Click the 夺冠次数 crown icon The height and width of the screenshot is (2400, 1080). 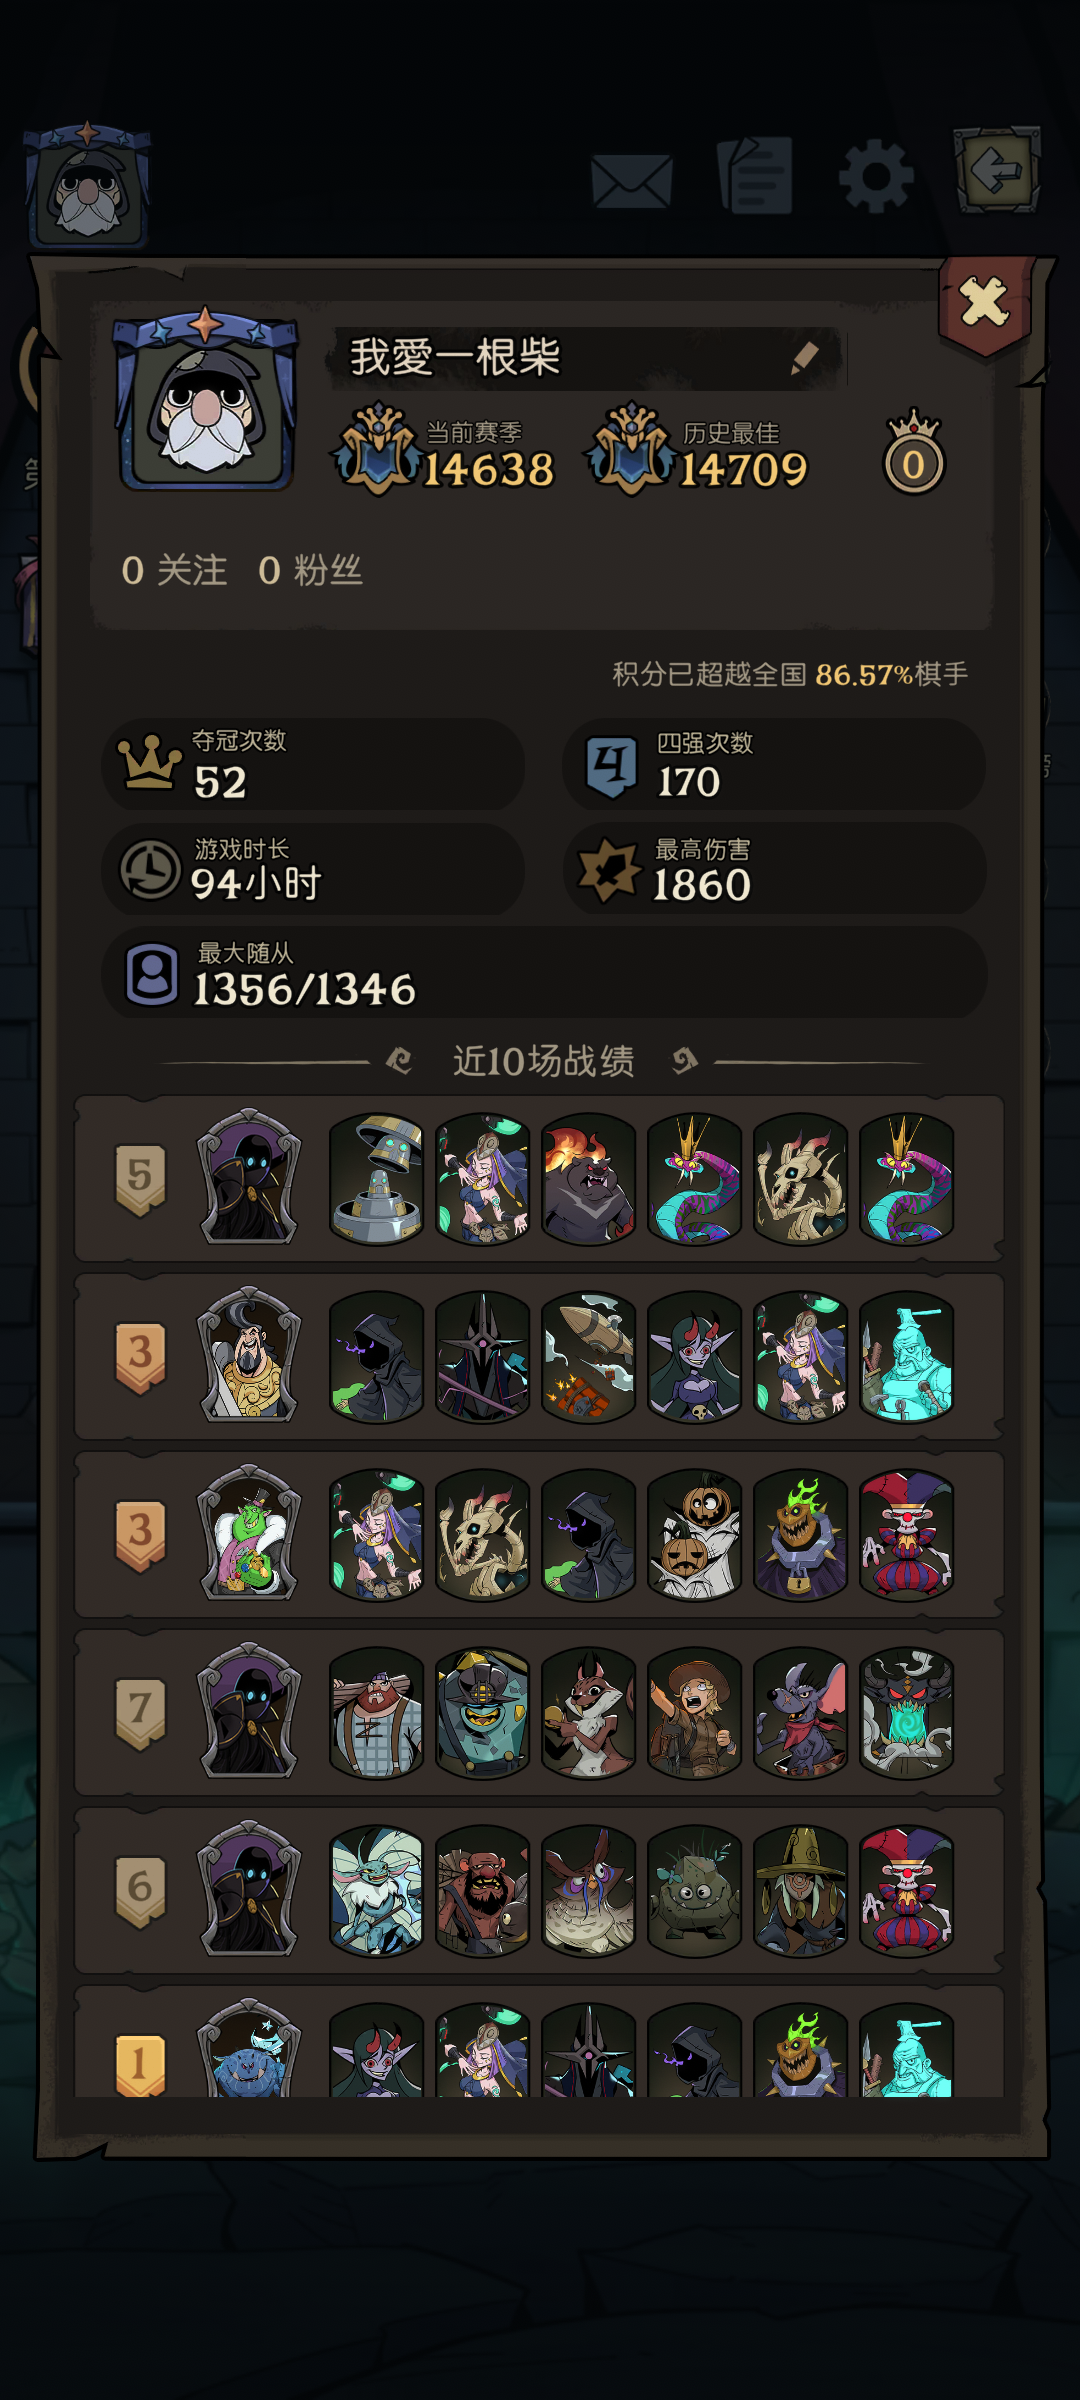coord(150,763)
